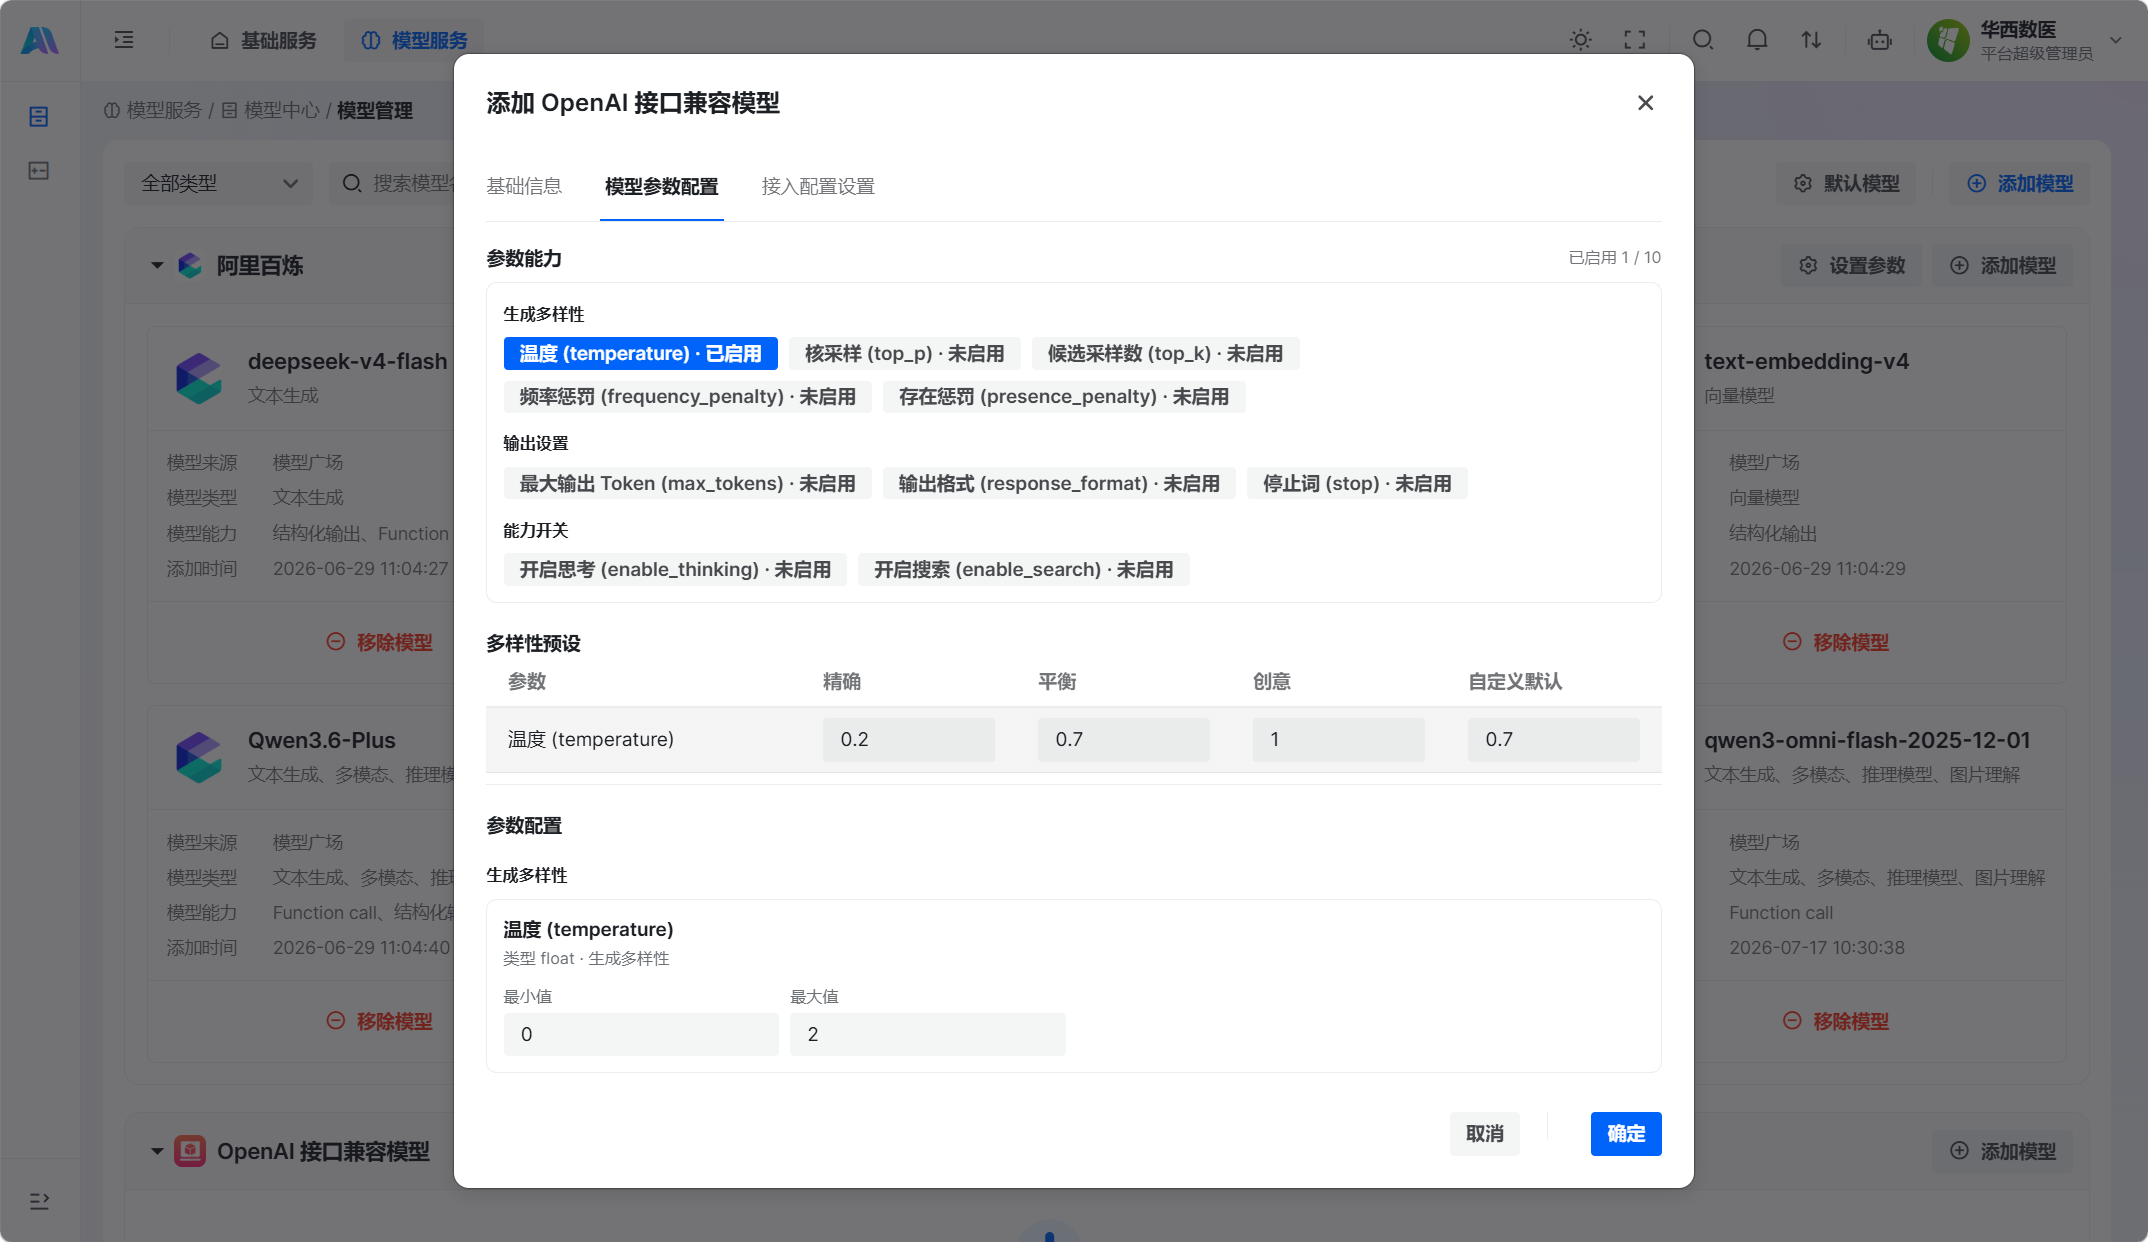2148x1242 pixels.
Task: Remove the deepseek-v4-flash model
Action: click(380, 642)
